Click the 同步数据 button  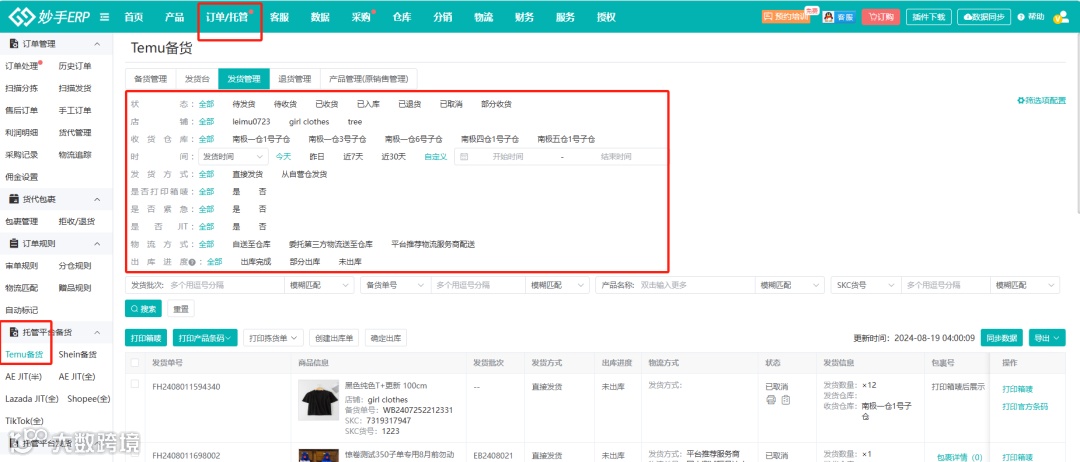pos(1001,337)
